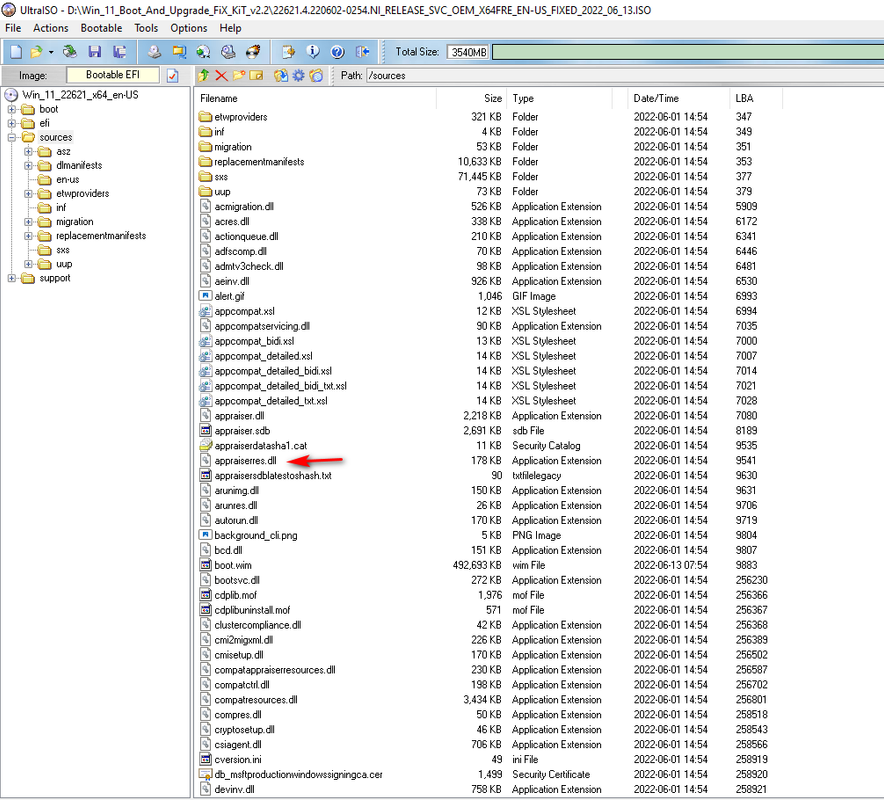
Task: Click the Rename folder icon
Action: (x=257, y=76)
